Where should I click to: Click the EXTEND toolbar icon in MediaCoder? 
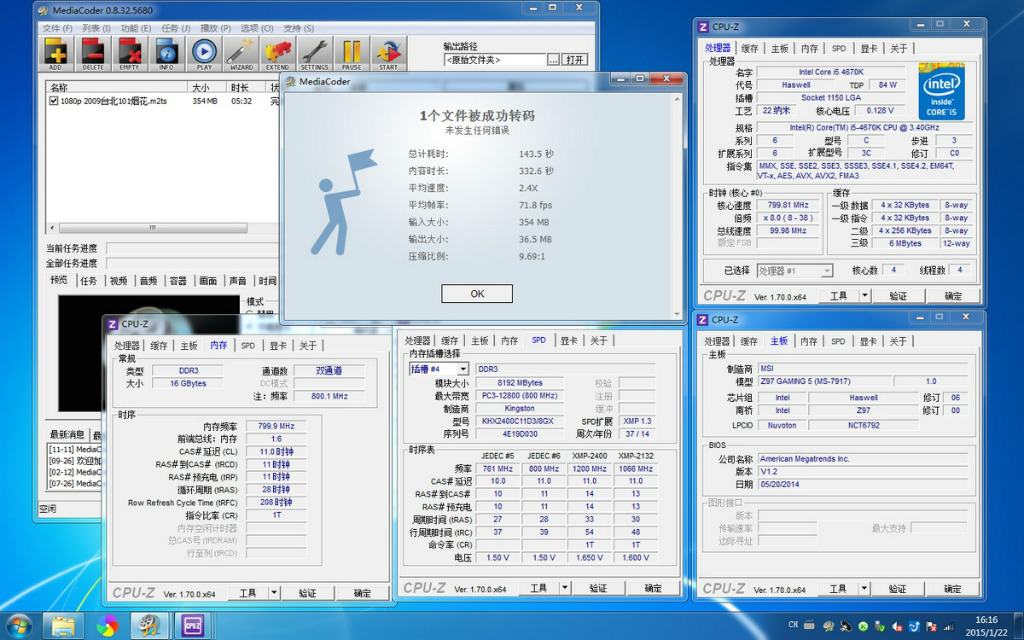click(x=278, y=54)
